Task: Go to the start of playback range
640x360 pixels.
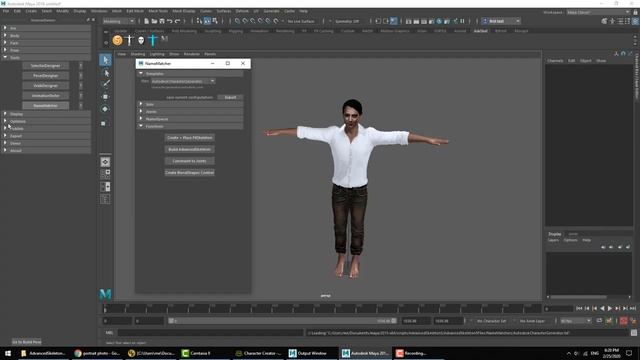Action: [579, 309]
